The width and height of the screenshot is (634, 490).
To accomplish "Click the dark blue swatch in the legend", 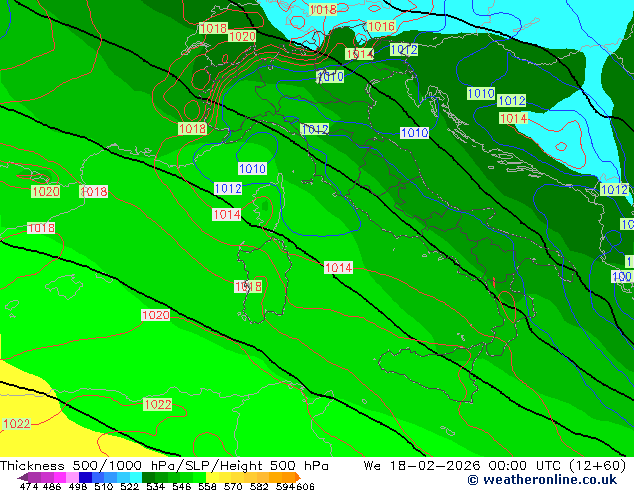I will (85, 477).
